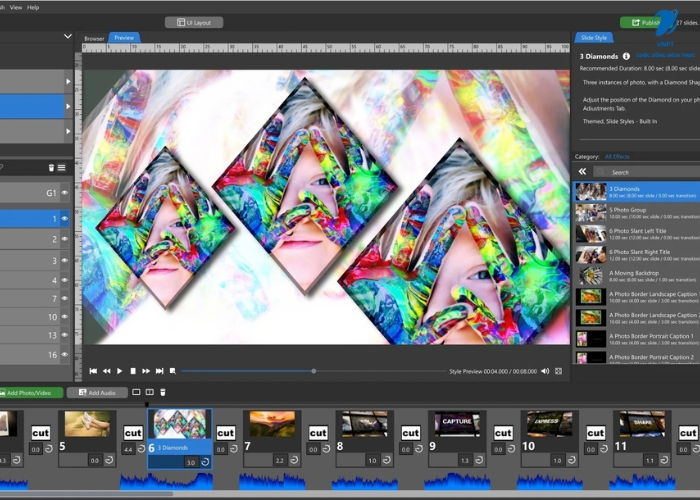Click the preview zoom icon beside playback controls
The image size is (700, 500).
(173, 371)
